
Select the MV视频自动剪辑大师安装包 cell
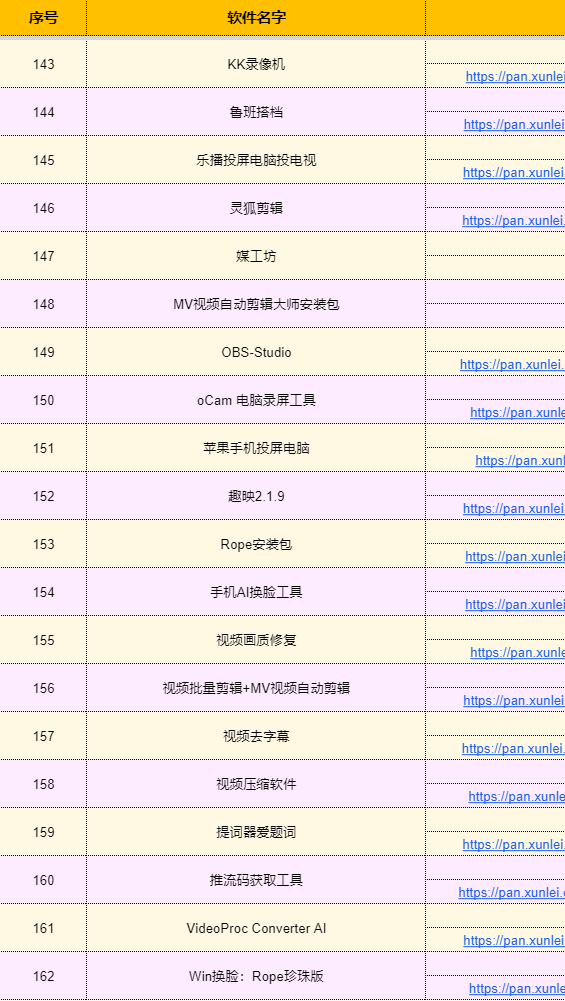pos(256,304)
